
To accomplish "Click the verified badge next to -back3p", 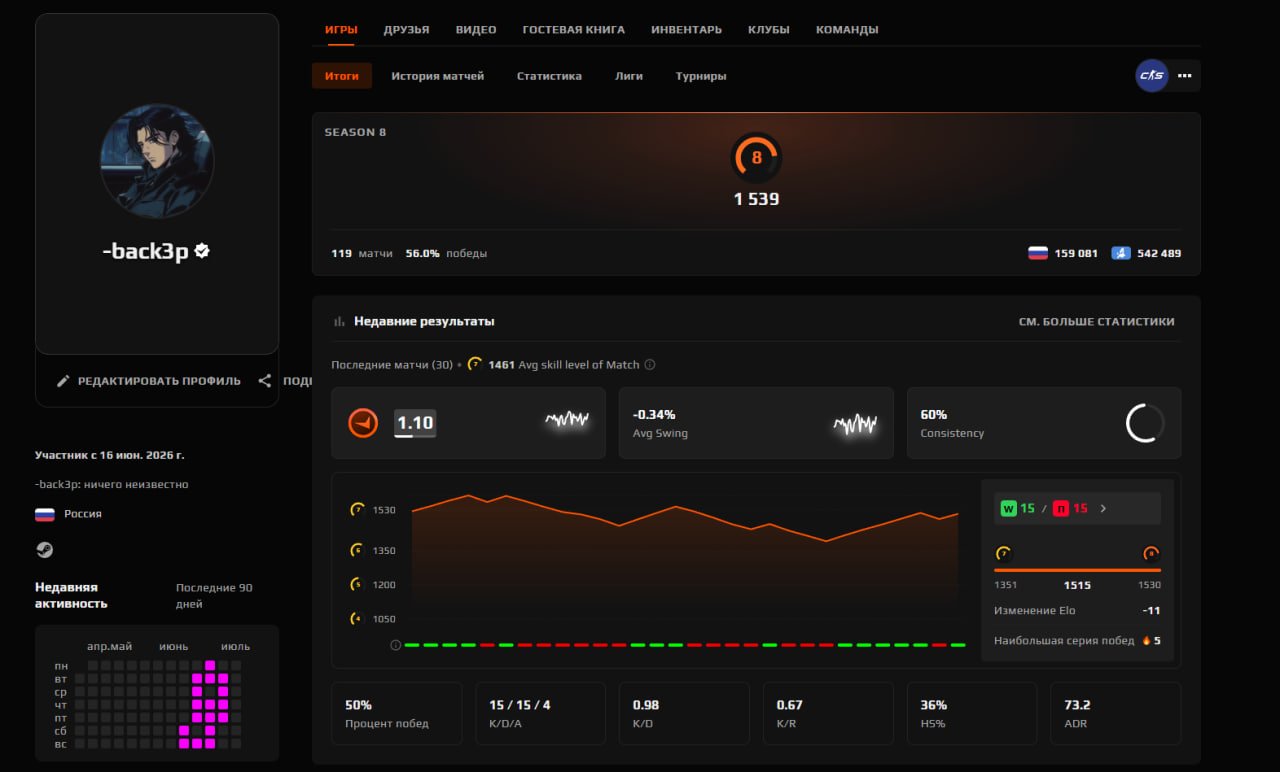I will pos(202,251).
